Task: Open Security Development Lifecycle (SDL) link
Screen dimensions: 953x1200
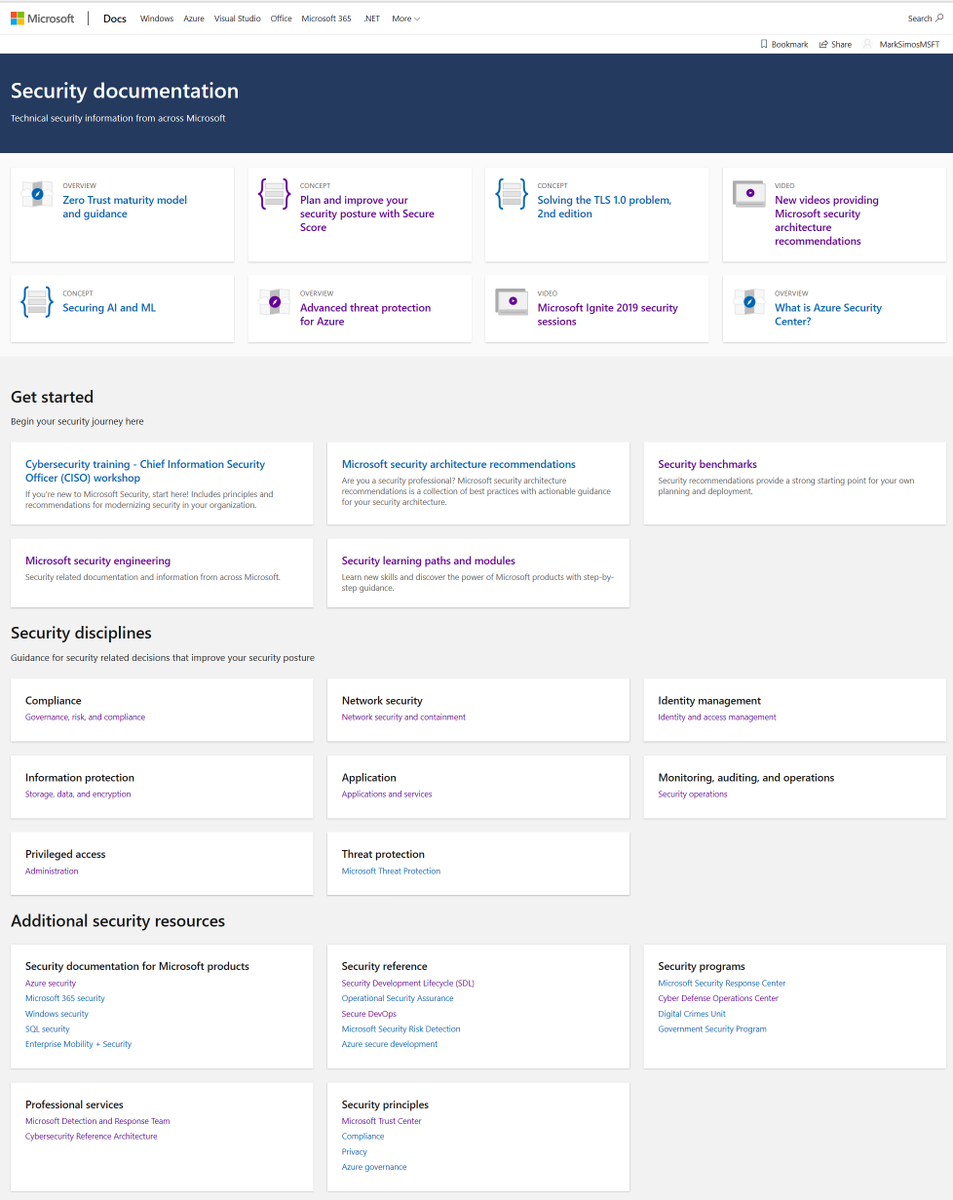Action: [408, 983]
